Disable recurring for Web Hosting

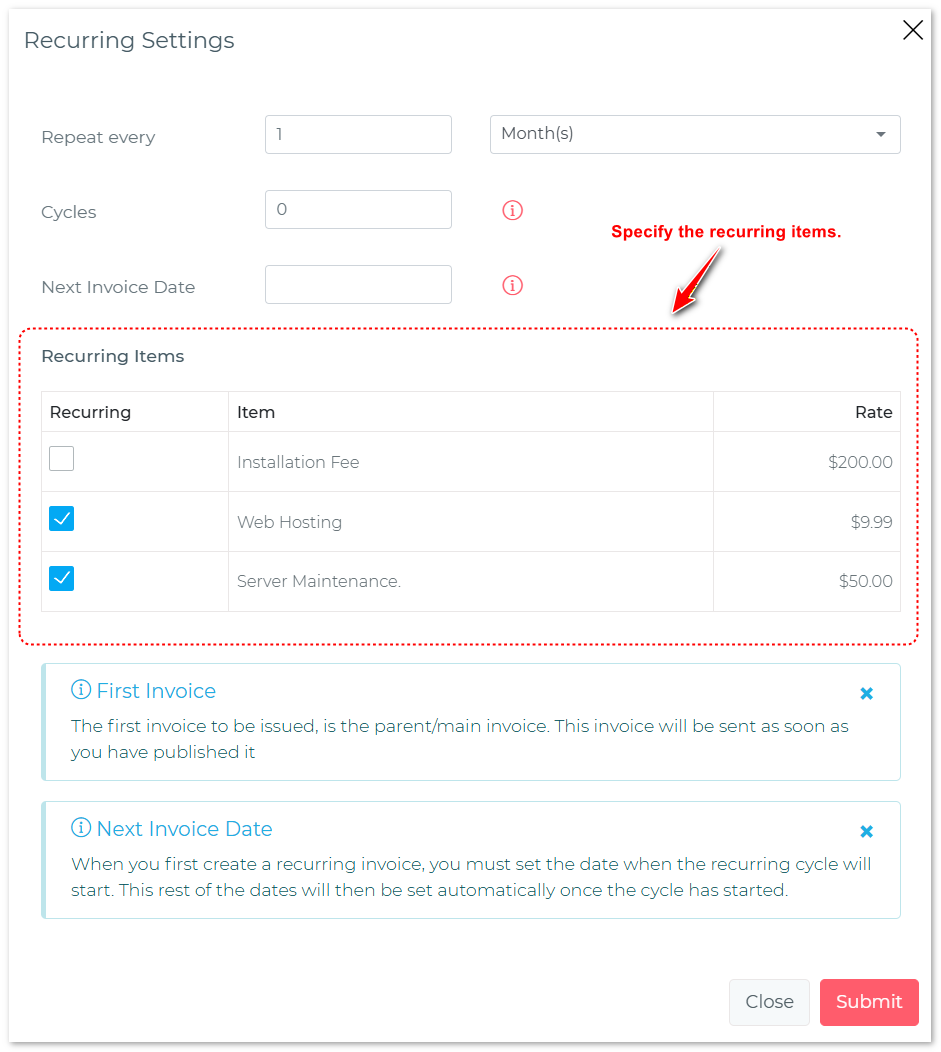click(61, 518)
